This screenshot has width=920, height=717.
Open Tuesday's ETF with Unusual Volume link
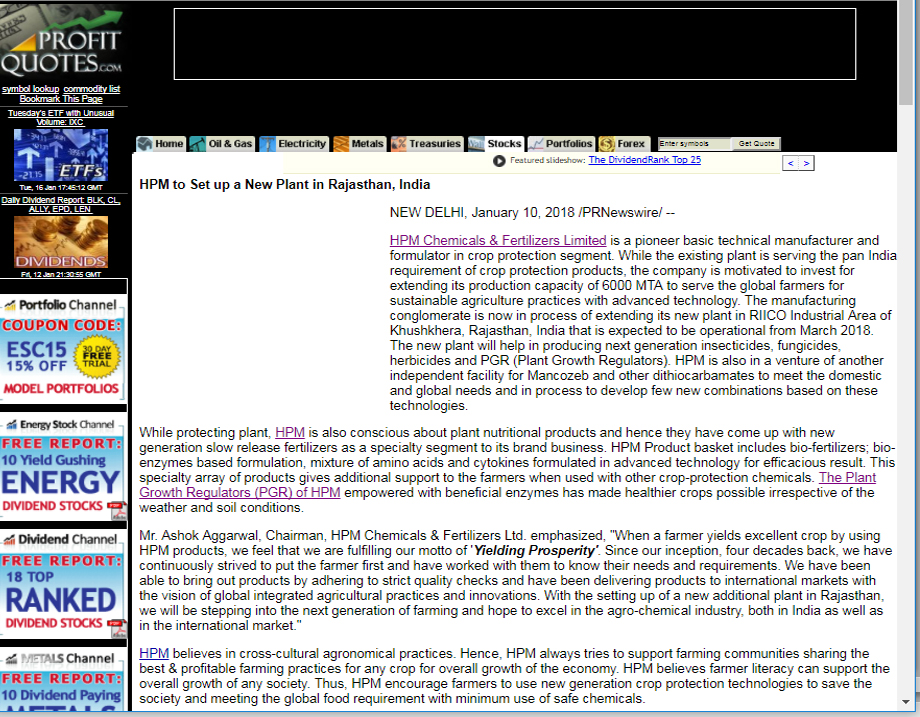[x=60, y=117]
